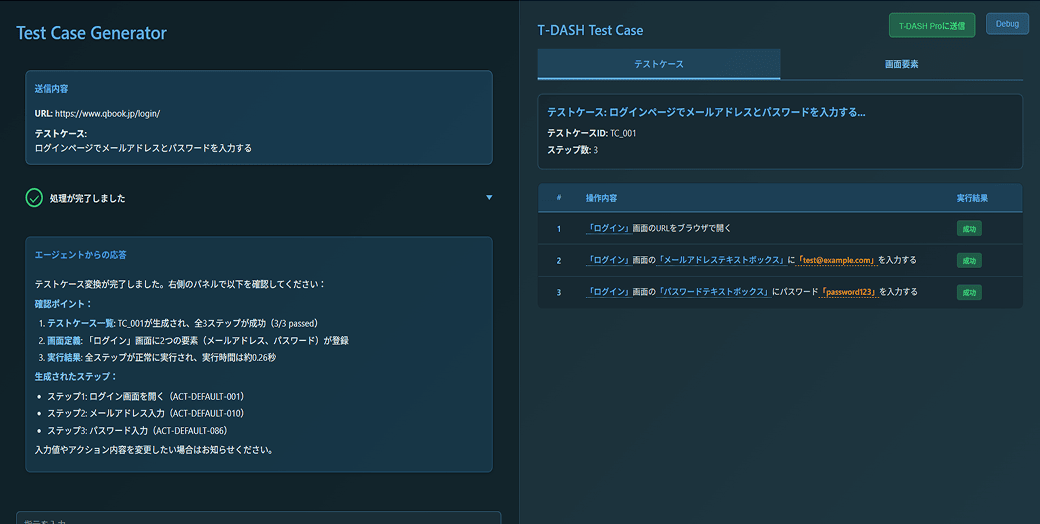Click the 成功 badge in step 1
The image size is (1040, 524).
969,228
